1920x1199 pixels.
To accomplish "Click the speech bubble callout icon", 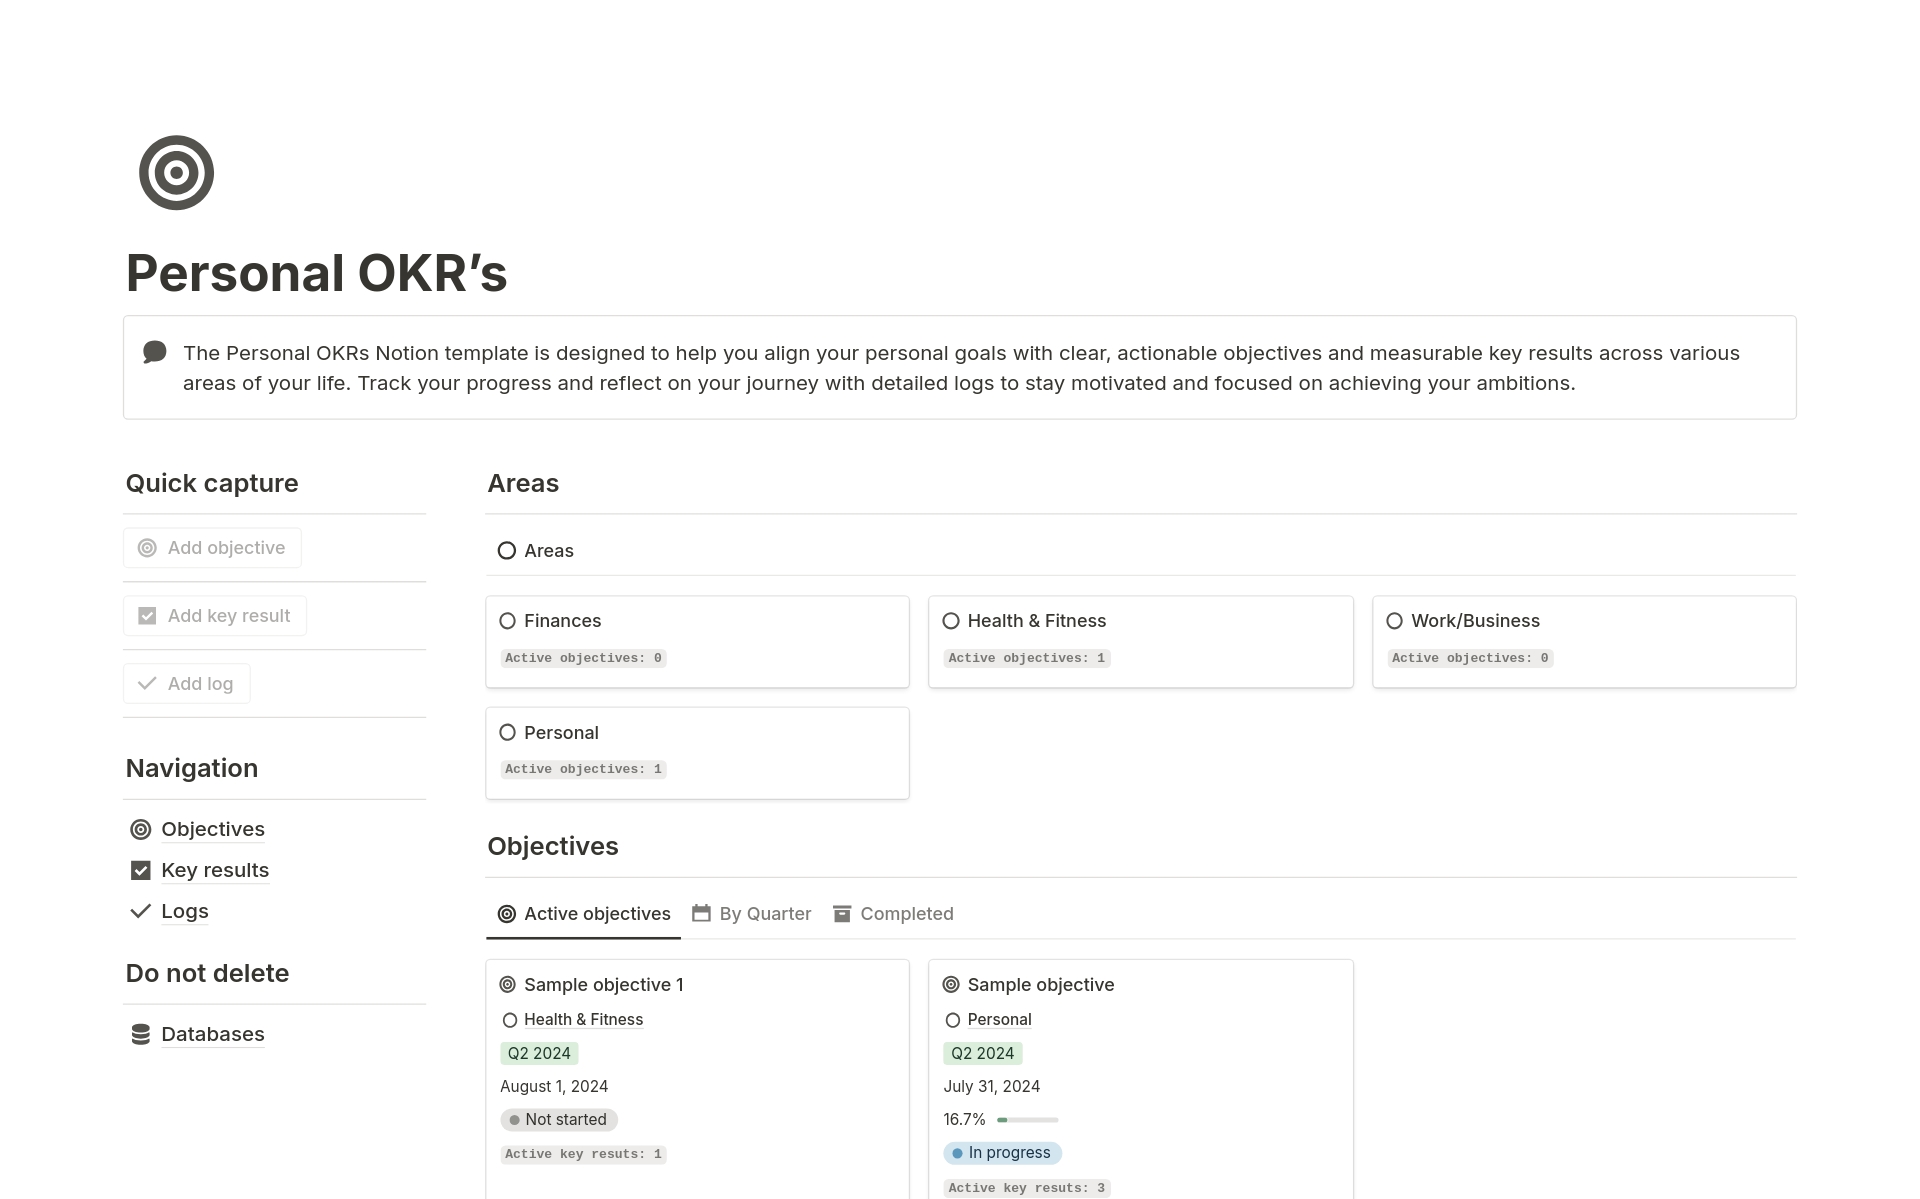I will 155,352.
